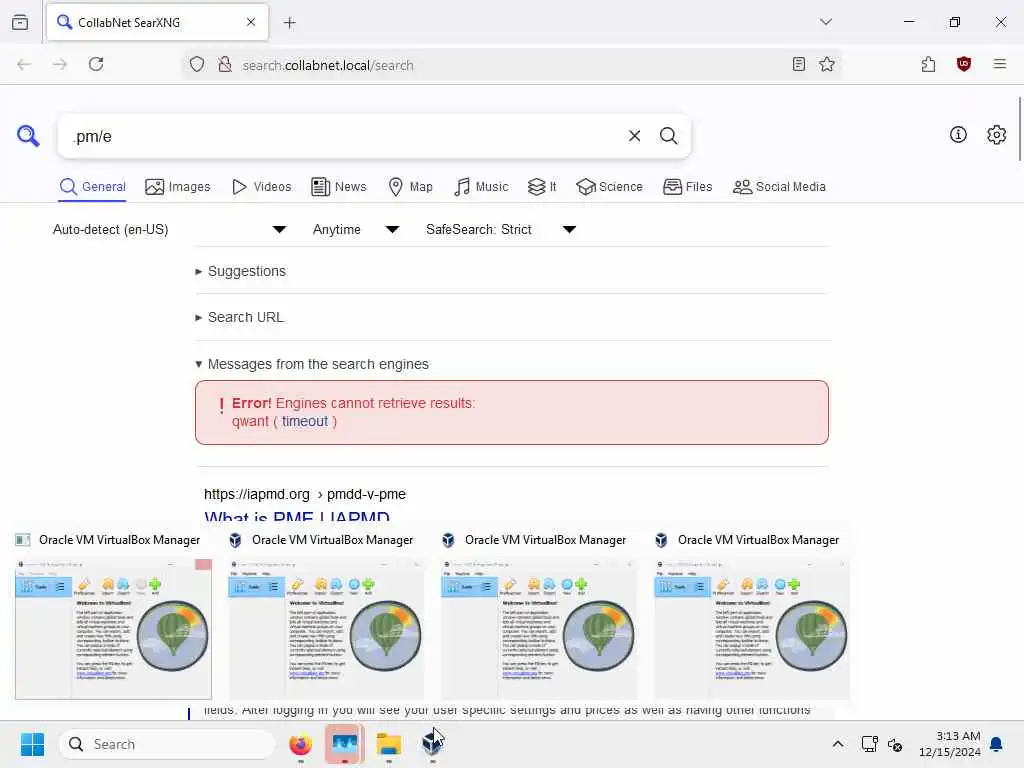Open the Extensions puzzle icon
This screenshot has width=1024, height=768.
(928, 64)
